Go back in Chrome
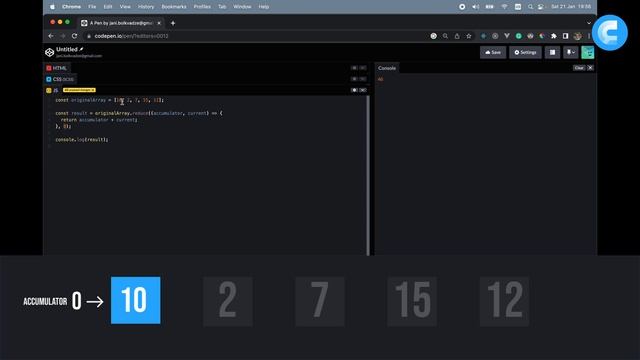640x360 pixels. click(51, 36)
